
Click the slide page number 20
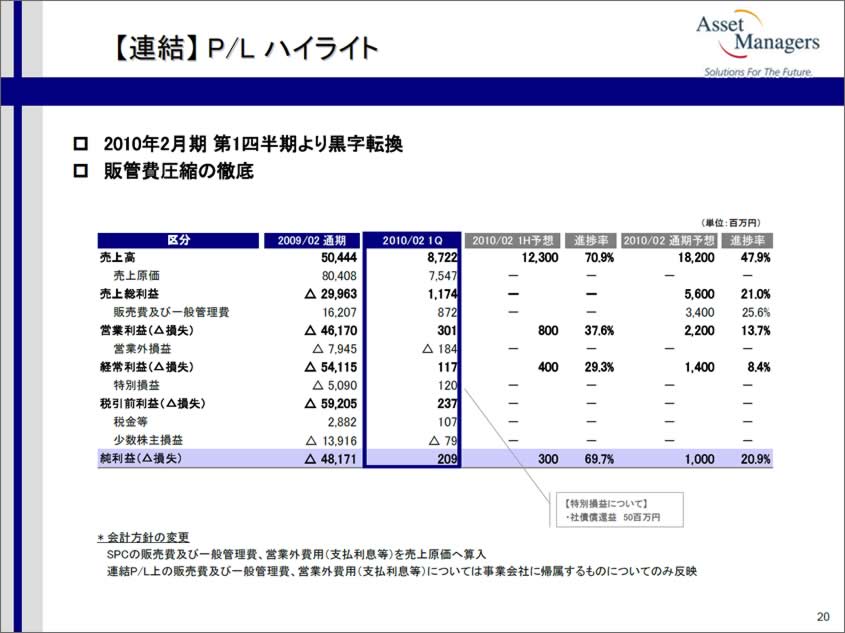click(822, 615)
